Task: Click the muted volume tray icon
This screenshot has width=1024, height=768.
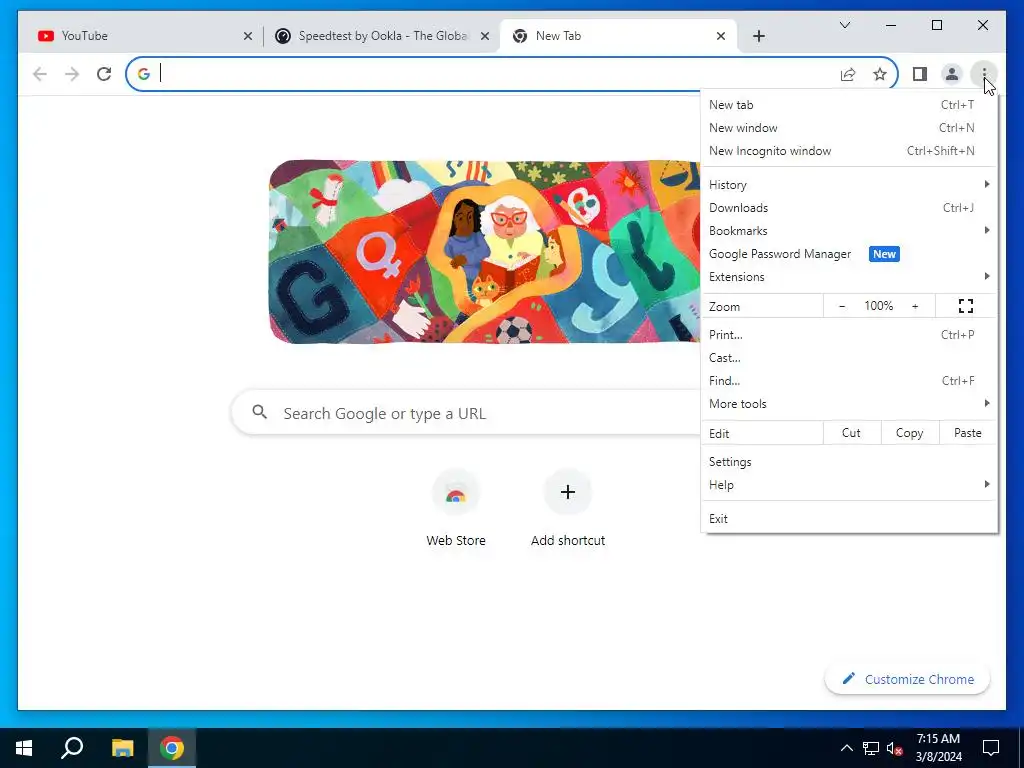Action: tap(894, 748)
